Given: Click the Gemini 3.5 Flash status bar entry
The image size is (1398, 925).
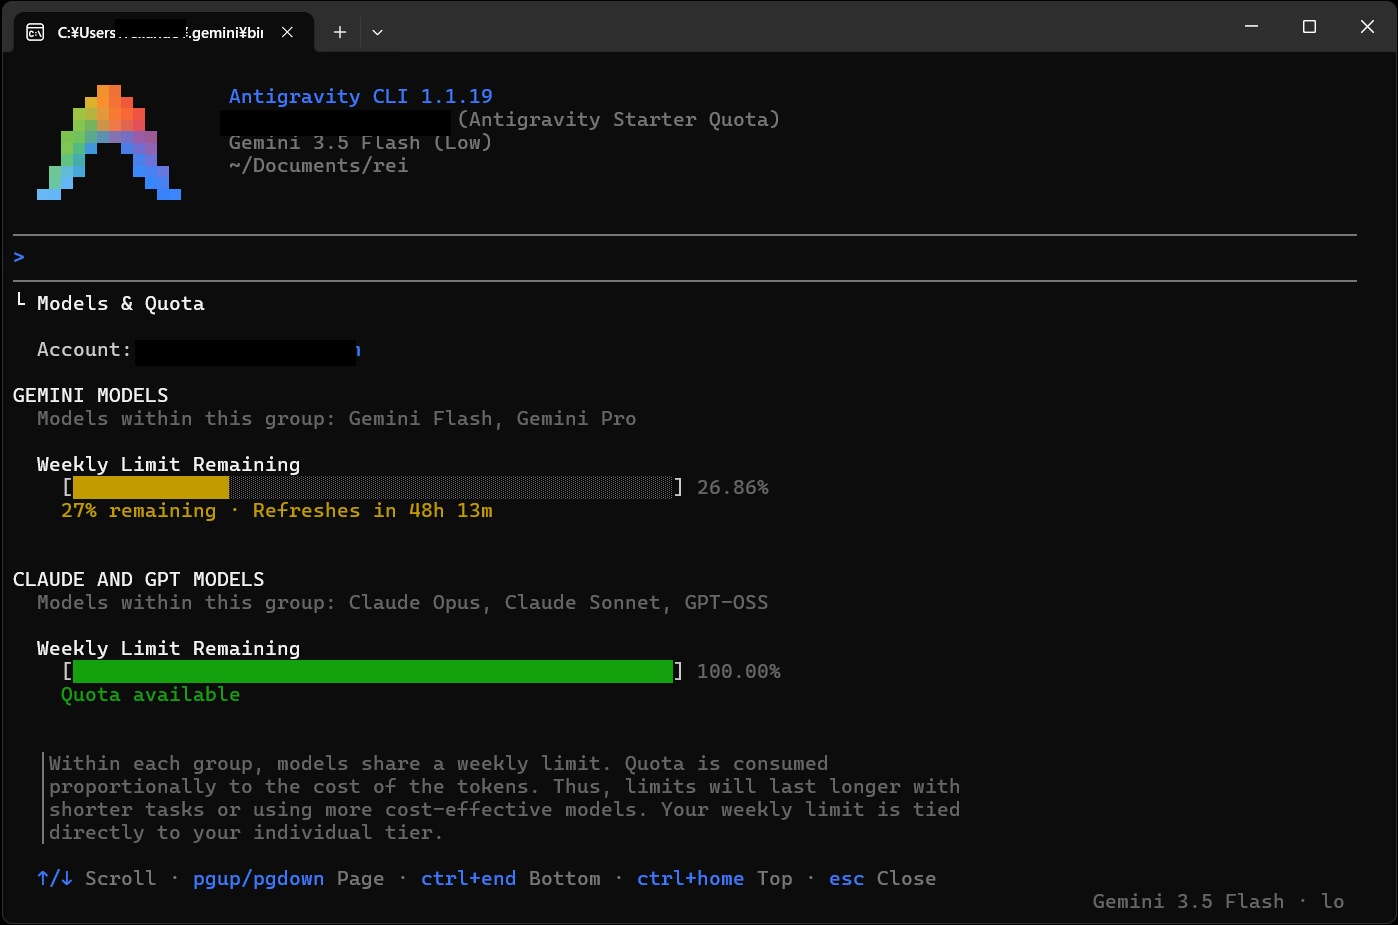Looking at the screenshot, I should point(1218,901).
